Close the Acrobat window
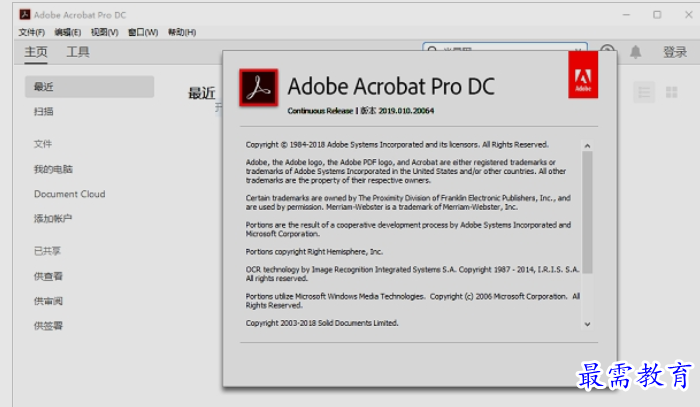The height and width of the screenshot is (407, 700). click(x=688, y=15)
